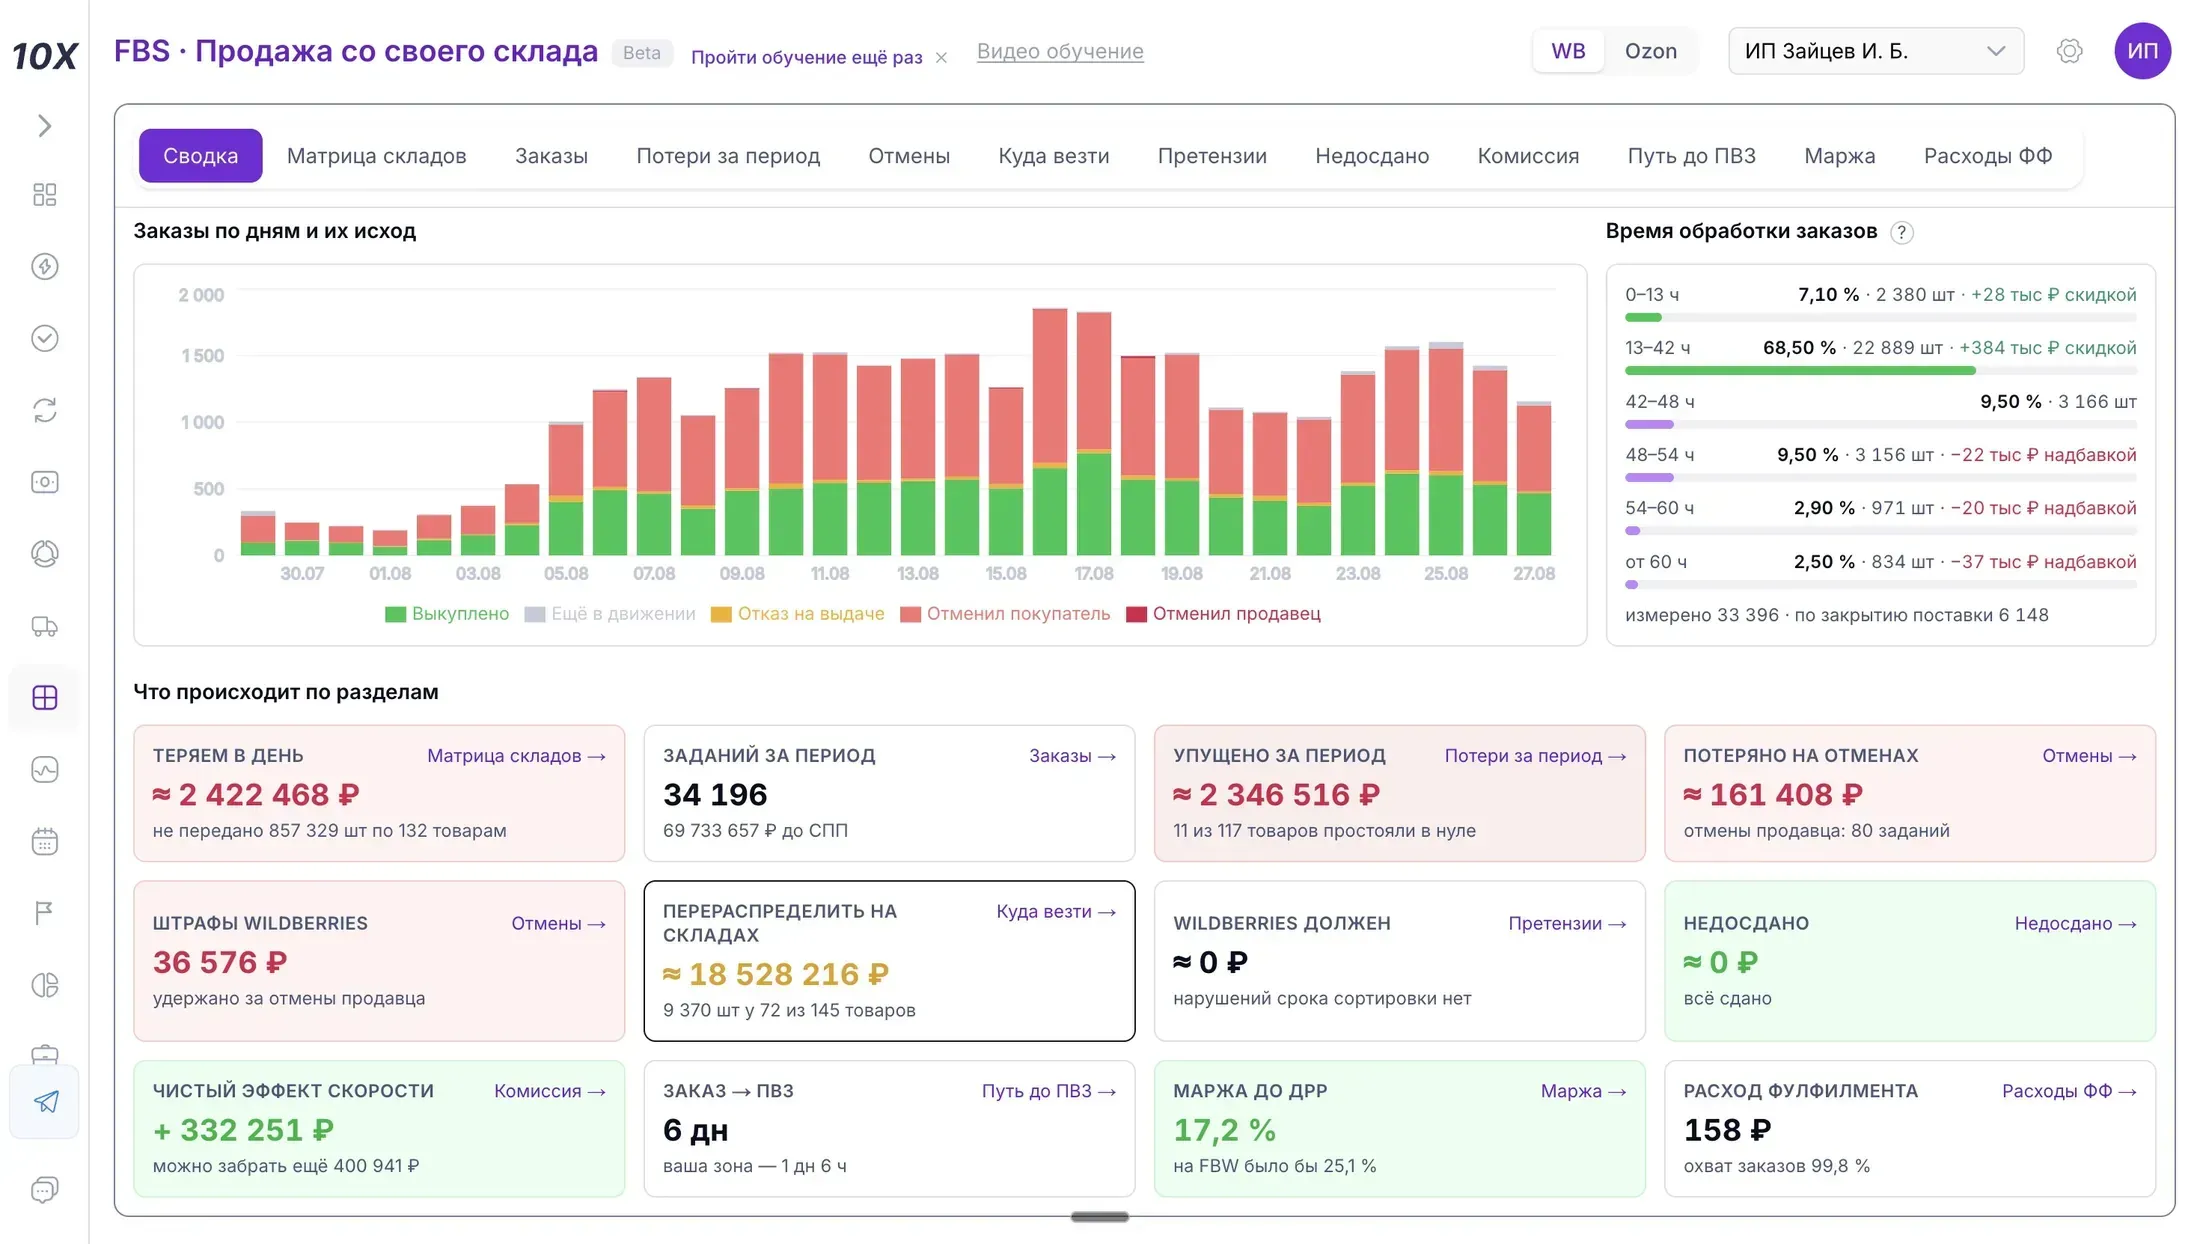Open the delivery truck sidebar icon
This screenshot has height=1244, width=2200.
[x=44, y=626]
